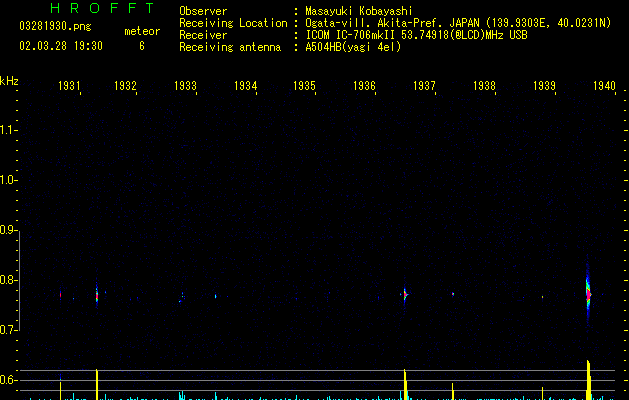
Task: Click the 0.9 kHz frequency label
Action: (x=7, y=230)
